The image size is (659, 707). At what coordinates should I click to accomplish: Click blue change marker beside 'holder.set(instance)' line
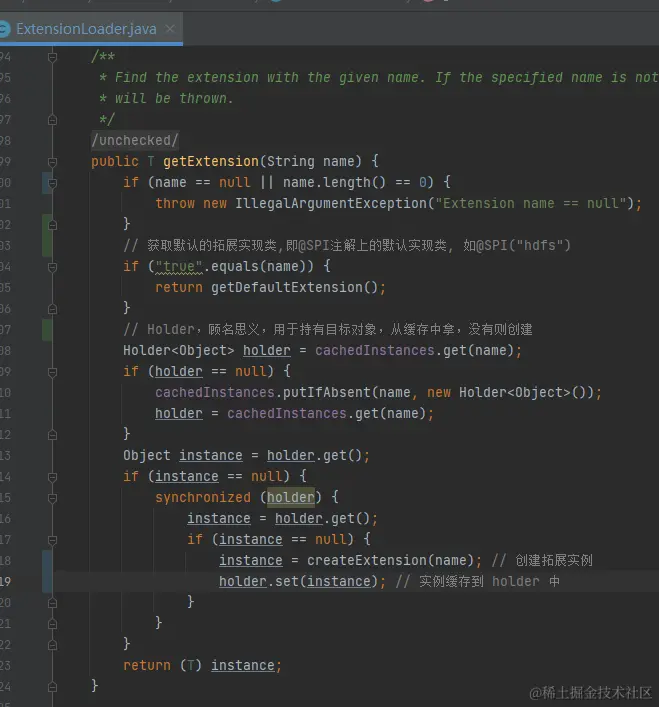tap(46, 571)
